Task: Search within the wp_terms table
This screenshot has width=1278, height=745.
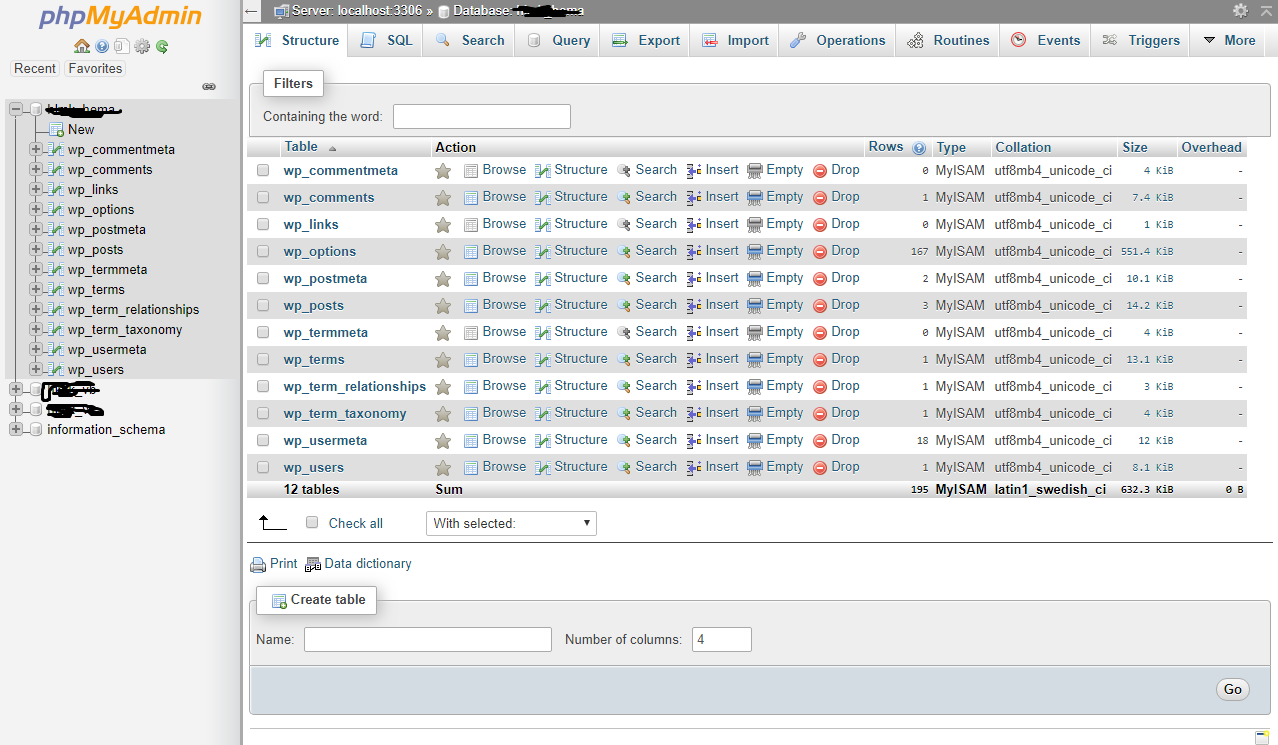Action: coord(647,359)
